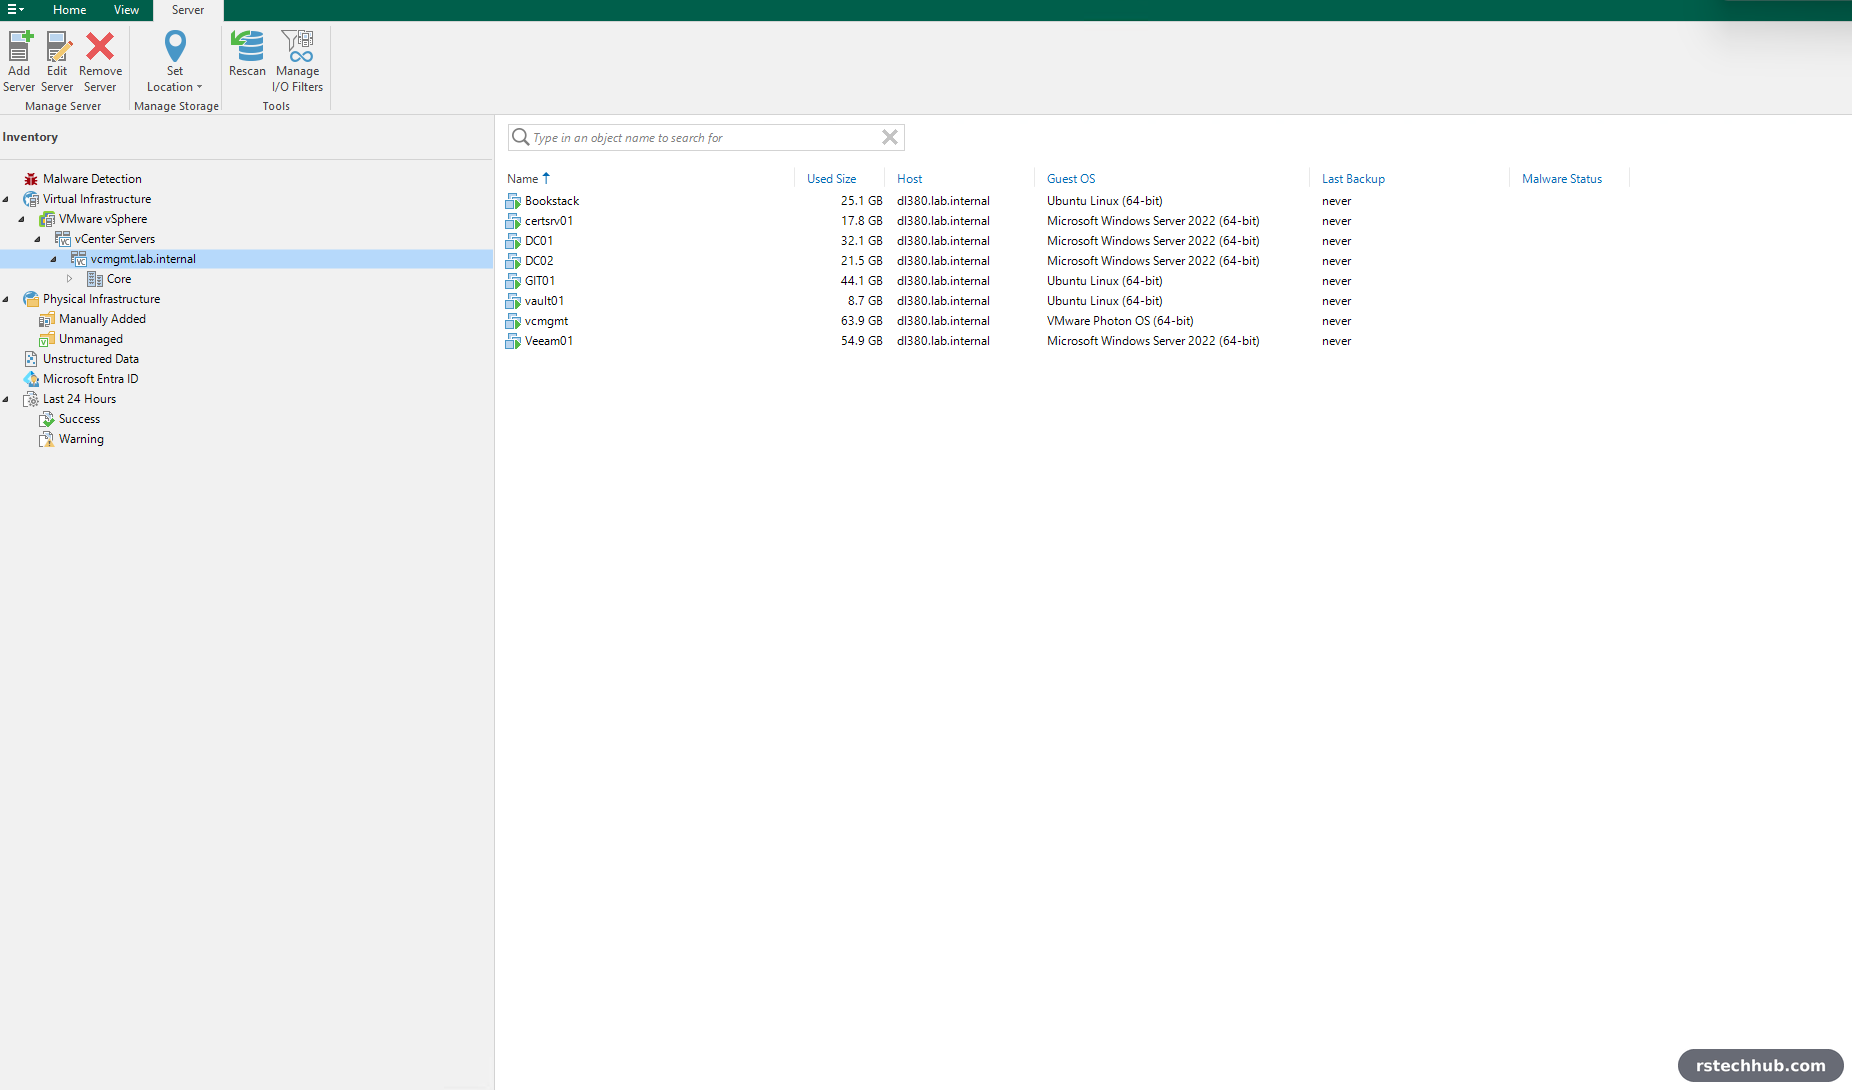
Task: Select the Manually Added group
Action: point(102,319)
